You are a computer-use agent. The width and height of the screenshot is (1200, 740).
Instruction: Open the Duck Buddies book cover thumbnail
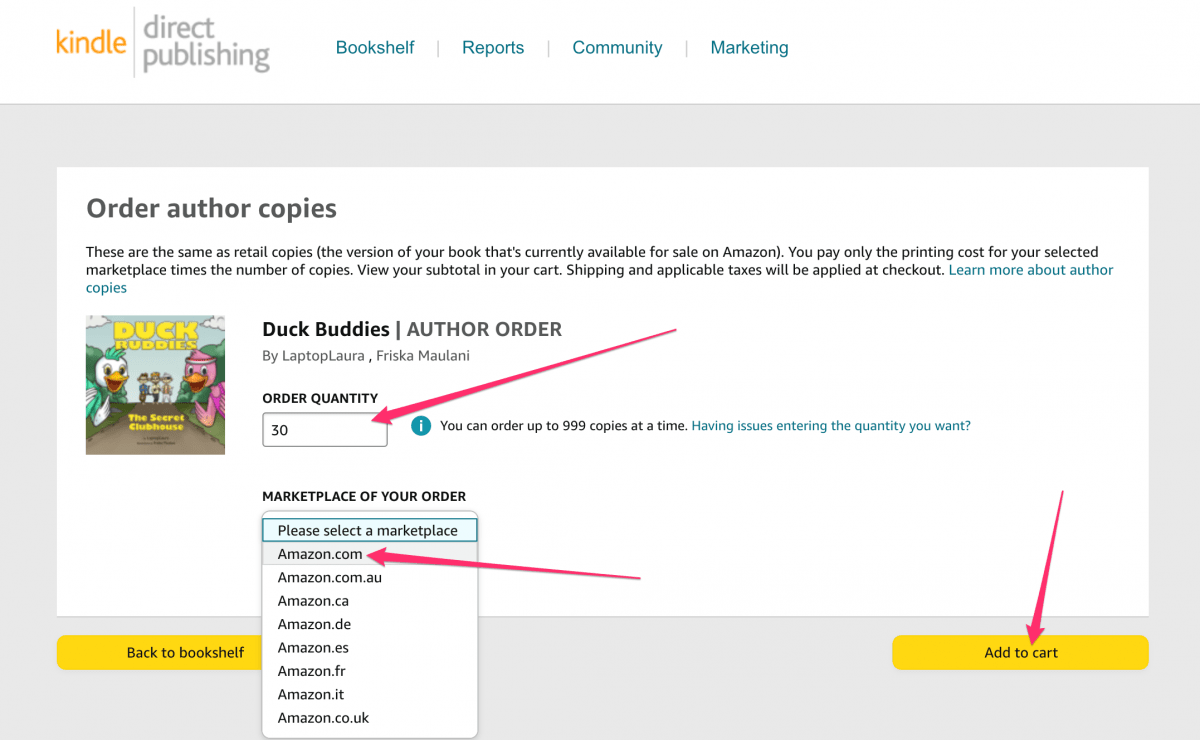pyautogui.click(x=155, y=385)
